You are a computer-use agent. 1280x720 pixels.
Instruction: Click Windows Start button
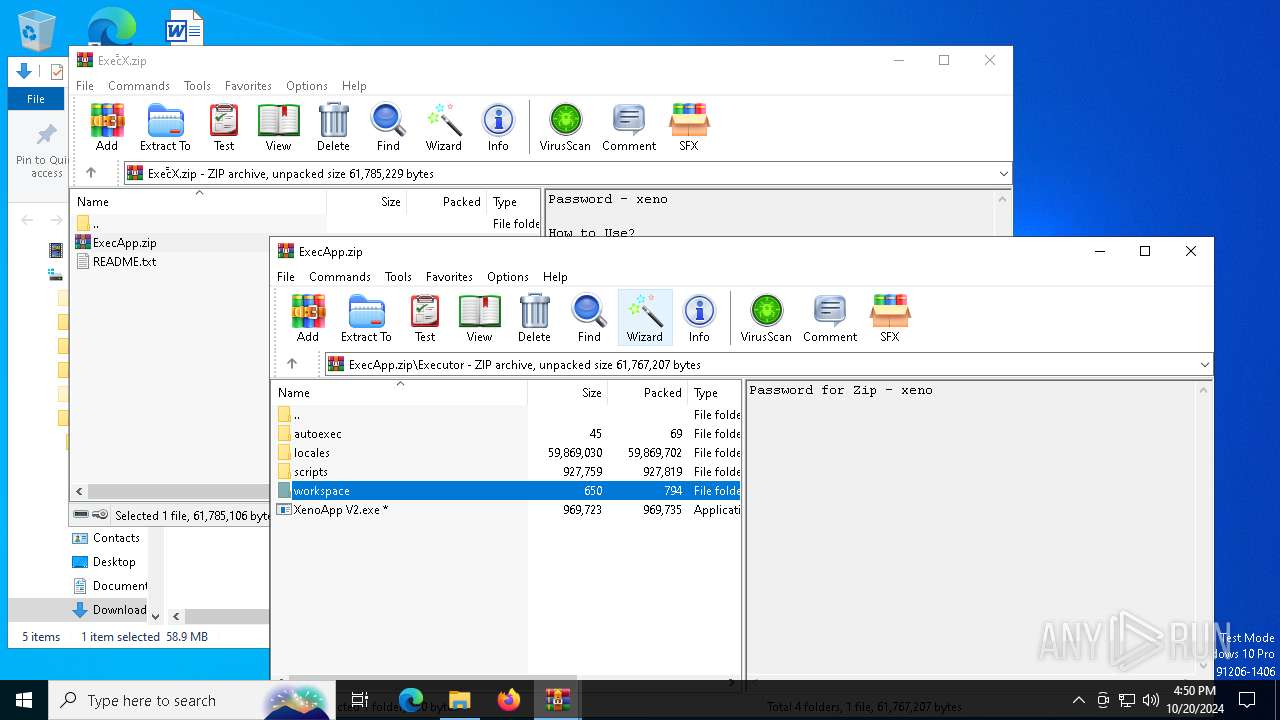click(24, 700)
